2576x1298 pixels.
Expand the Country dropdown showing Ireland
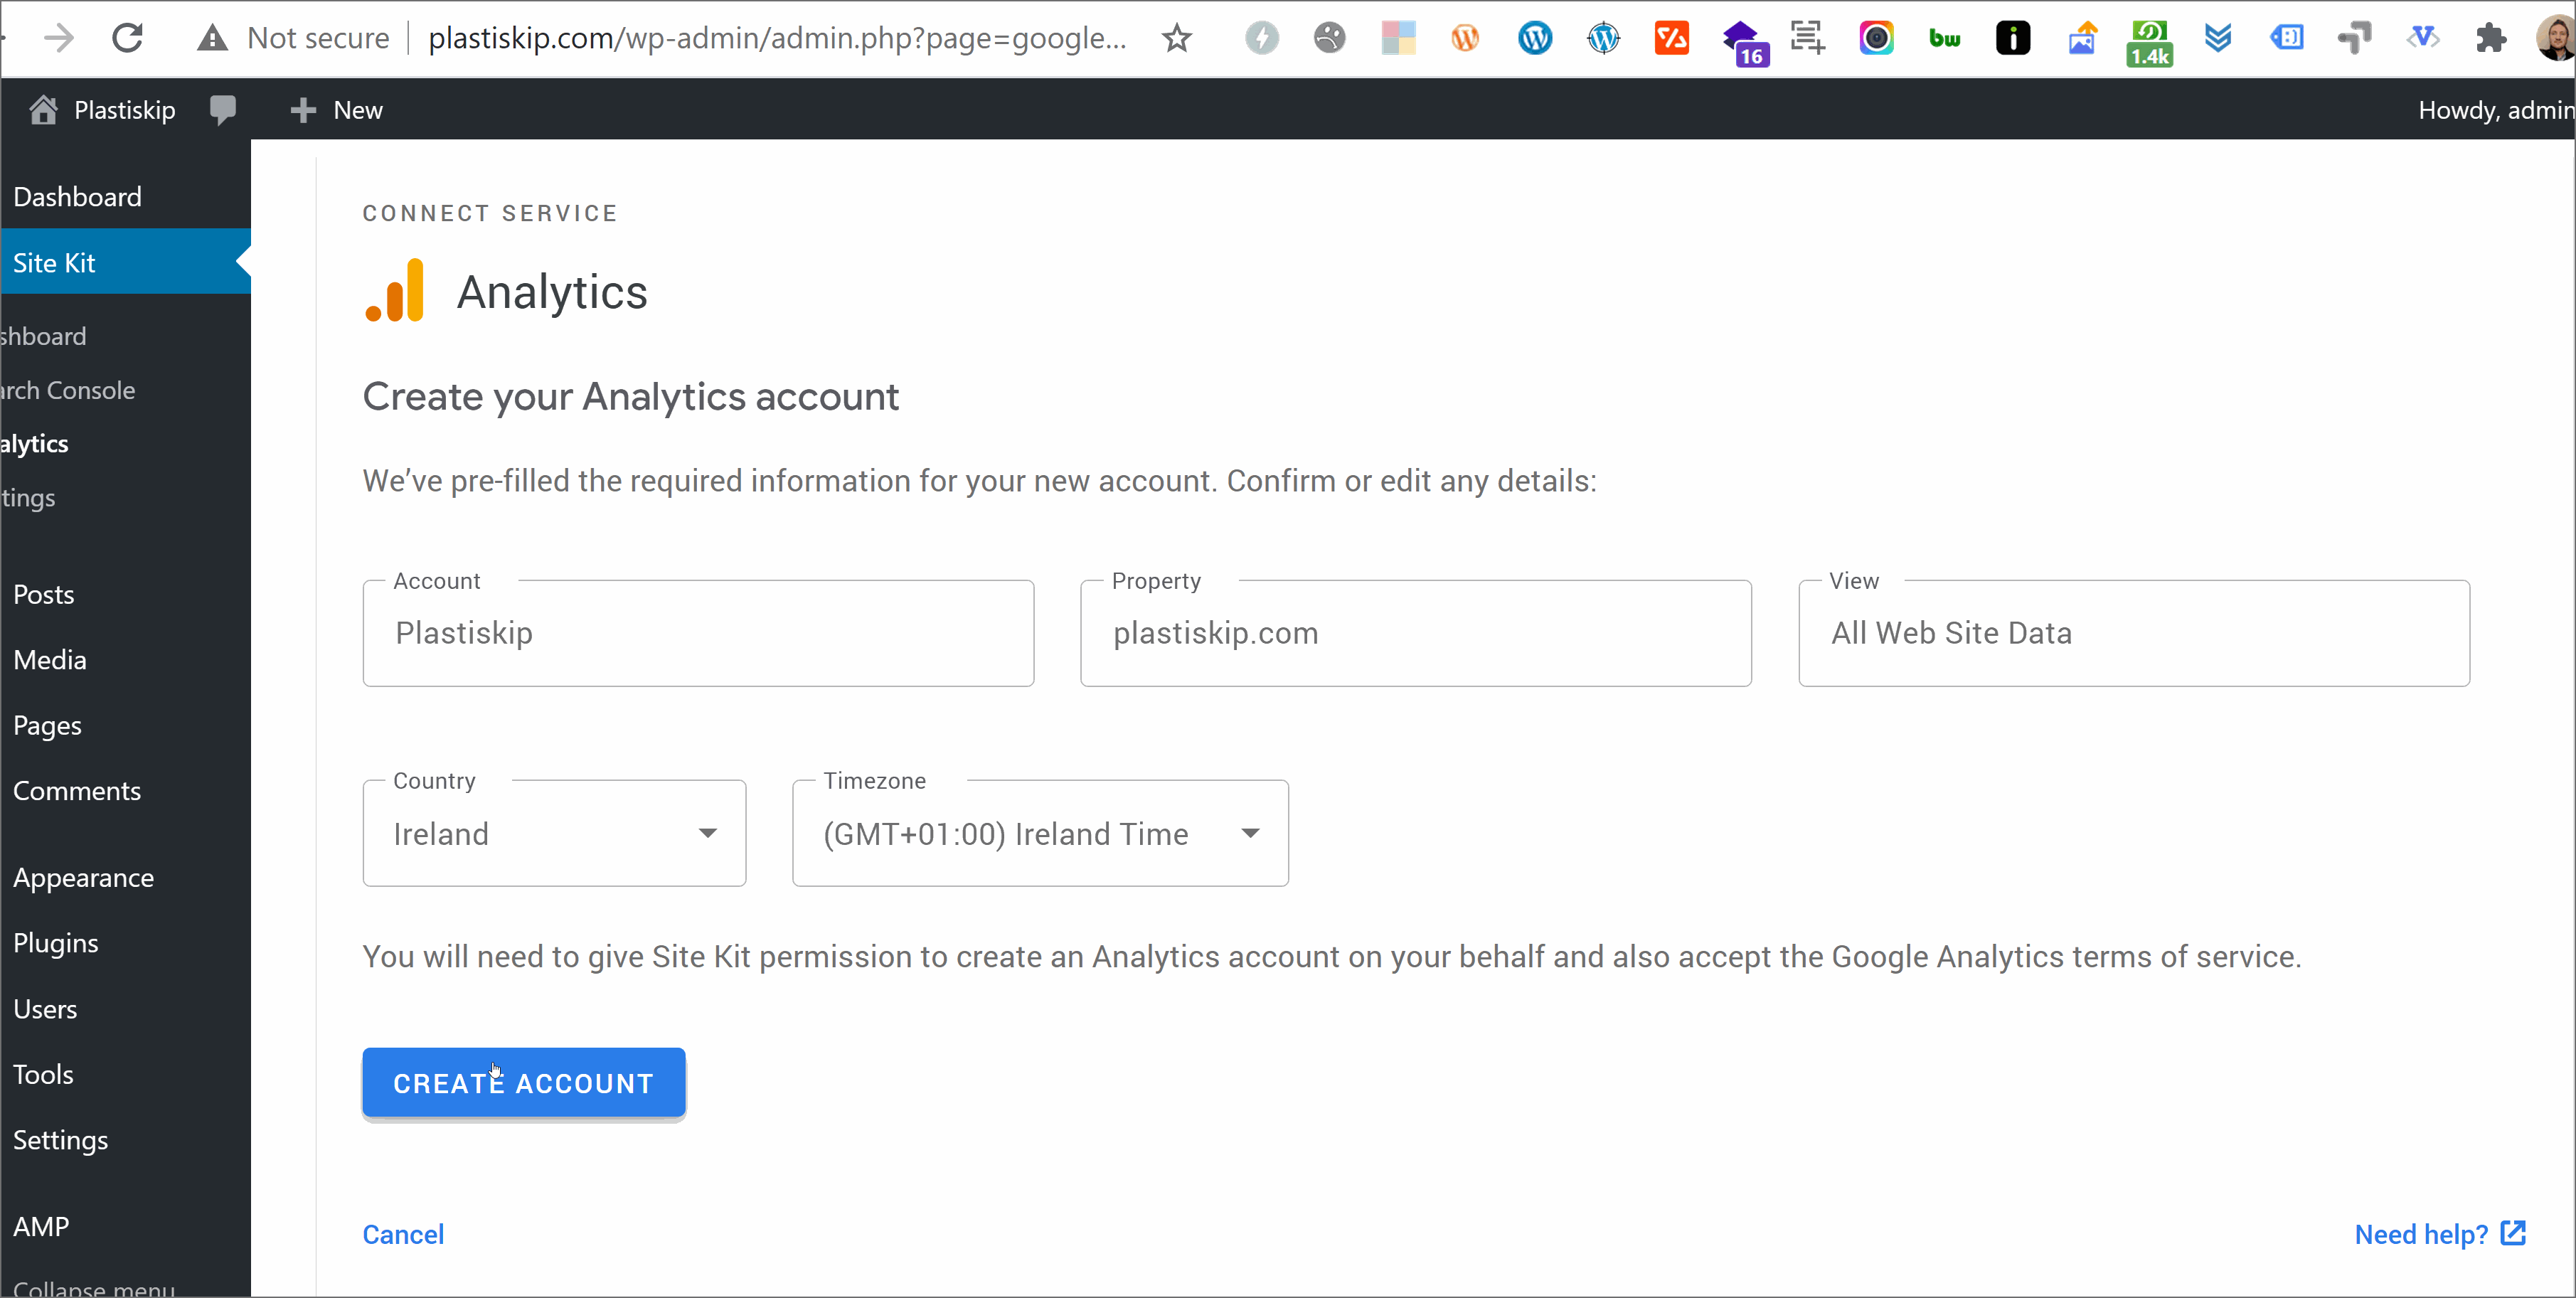click(x=554, y=833)
